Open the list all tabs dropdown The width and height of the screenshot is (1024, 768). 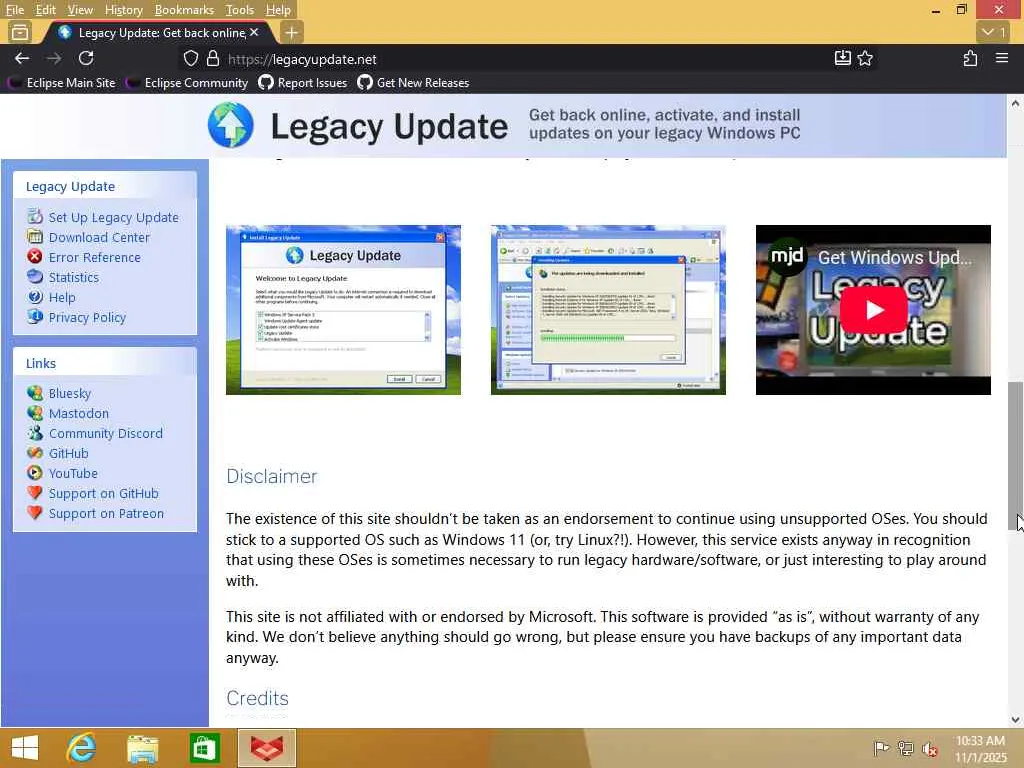click(995, 33)
